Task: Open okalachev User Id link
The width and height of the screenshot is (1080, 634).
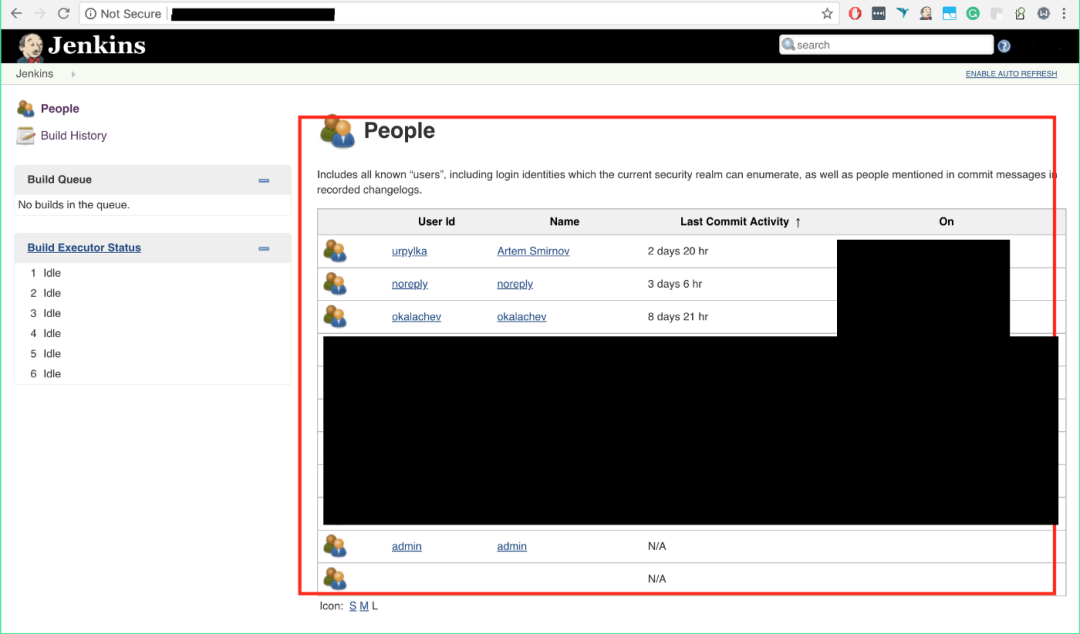Action: pyautogui.click(x=416, y=316)
